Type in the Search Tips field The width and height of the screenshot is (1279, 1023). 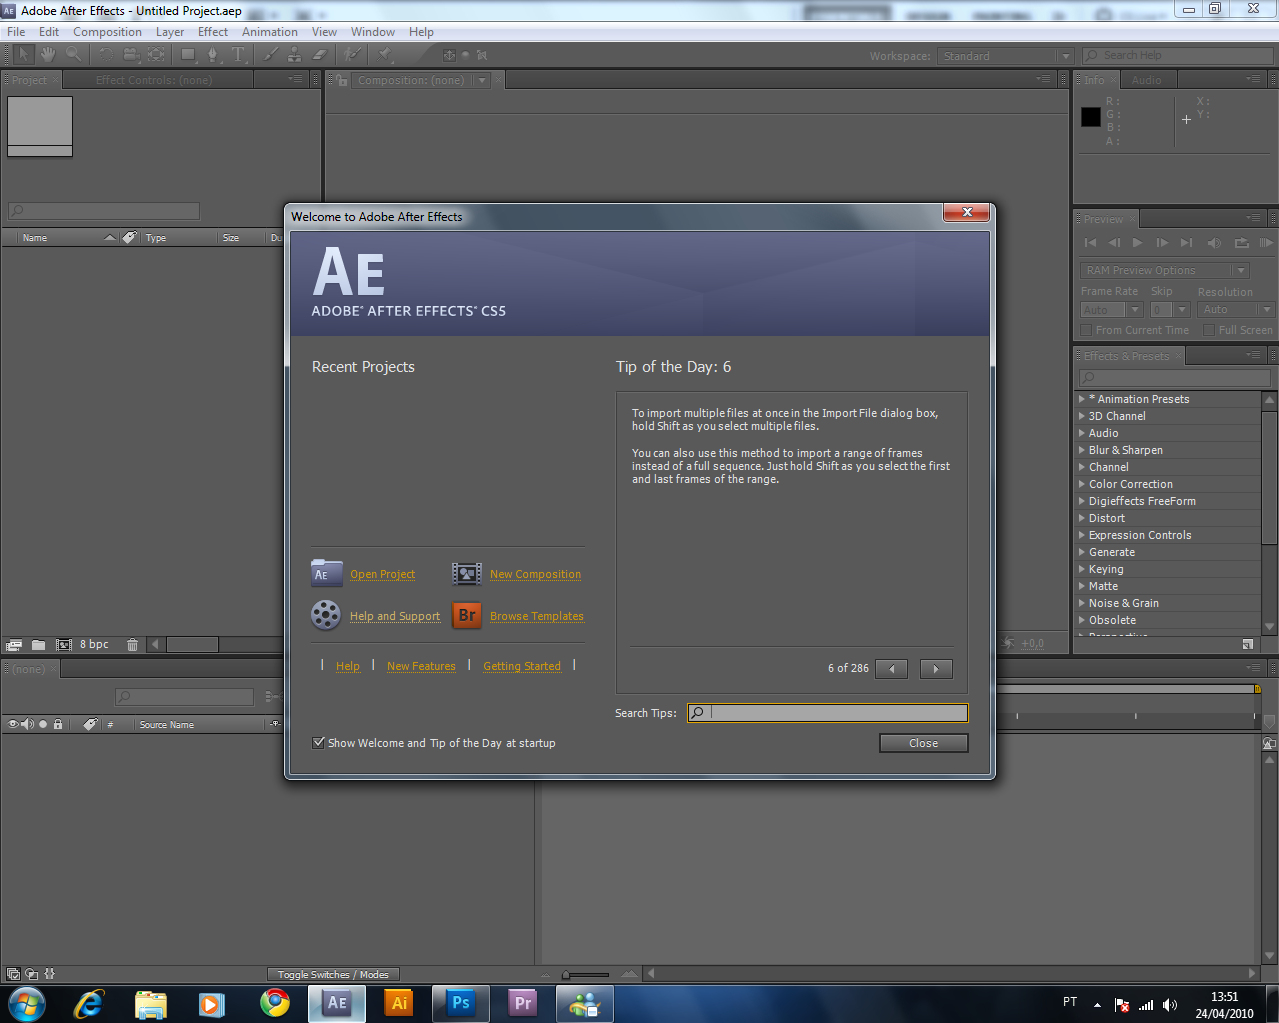[x=830, y=712]
